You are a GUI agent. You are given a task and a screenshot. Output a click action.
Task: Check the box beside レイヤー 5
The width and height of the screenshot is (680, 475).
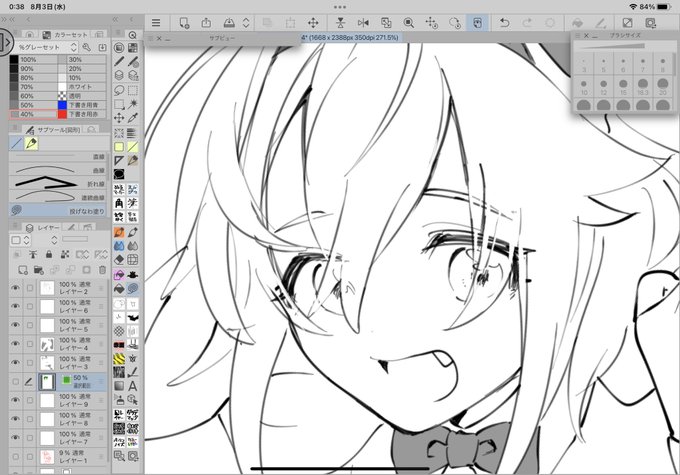tap(29, 325)
